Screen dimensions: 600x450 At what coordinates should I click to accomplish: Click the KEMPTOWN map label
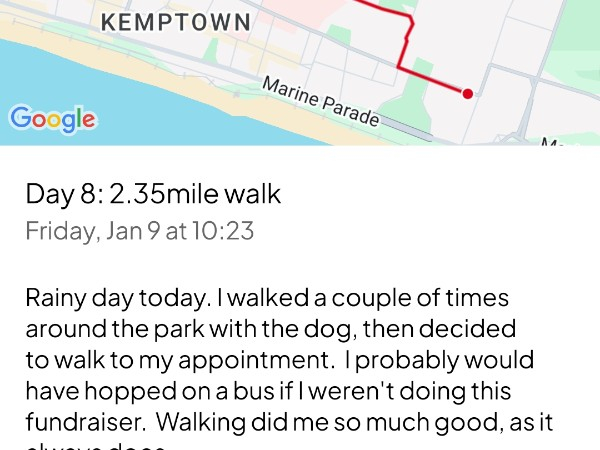[178, 21]
